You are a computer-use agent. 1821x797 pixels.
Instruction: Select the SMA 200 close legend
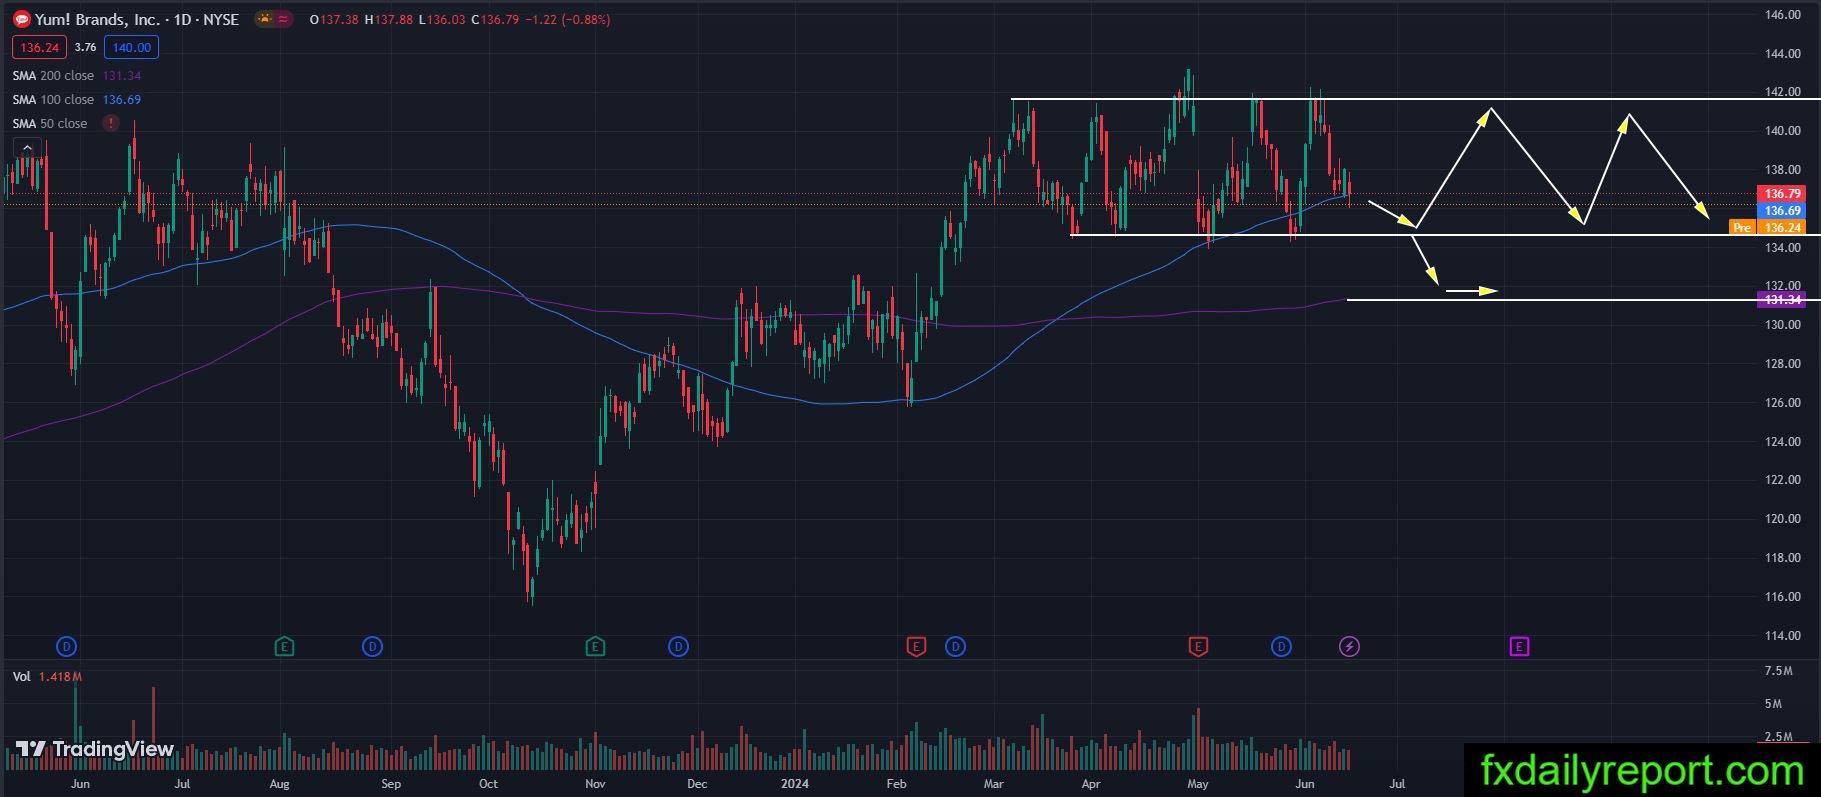(x=53, y=76)
